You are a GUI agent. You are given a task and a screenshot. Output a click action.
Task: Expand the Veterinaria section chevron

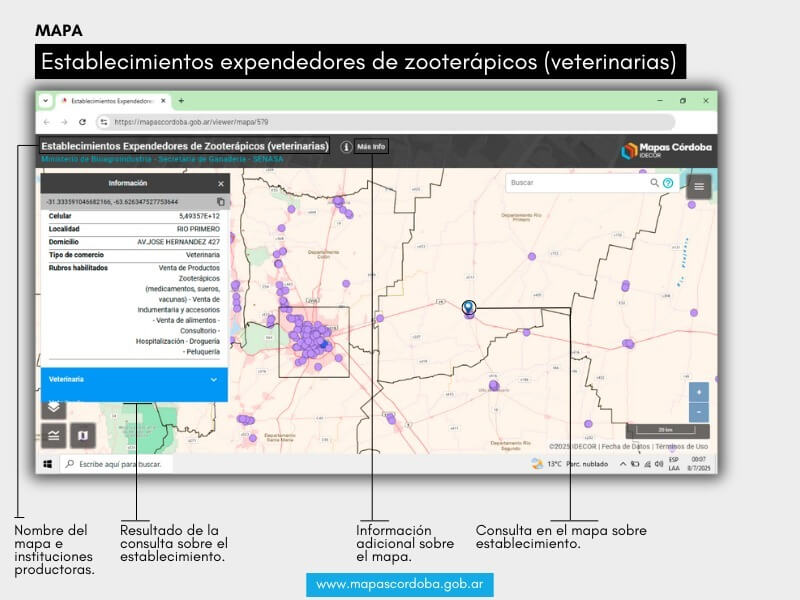[214, 380]
